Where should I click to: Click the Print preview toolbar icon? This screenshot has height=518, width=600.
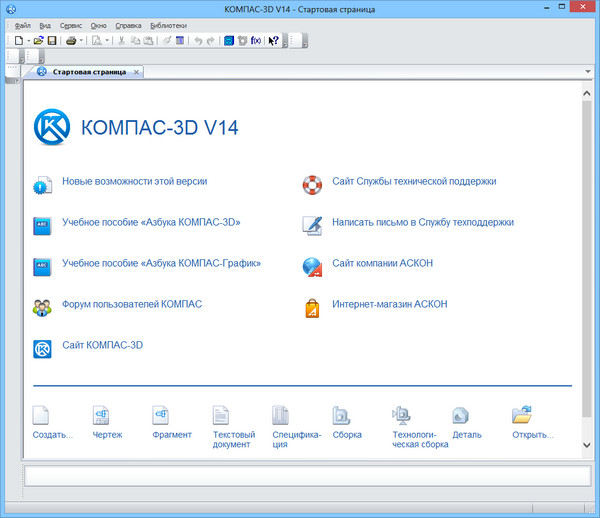[x=97, y=40]
